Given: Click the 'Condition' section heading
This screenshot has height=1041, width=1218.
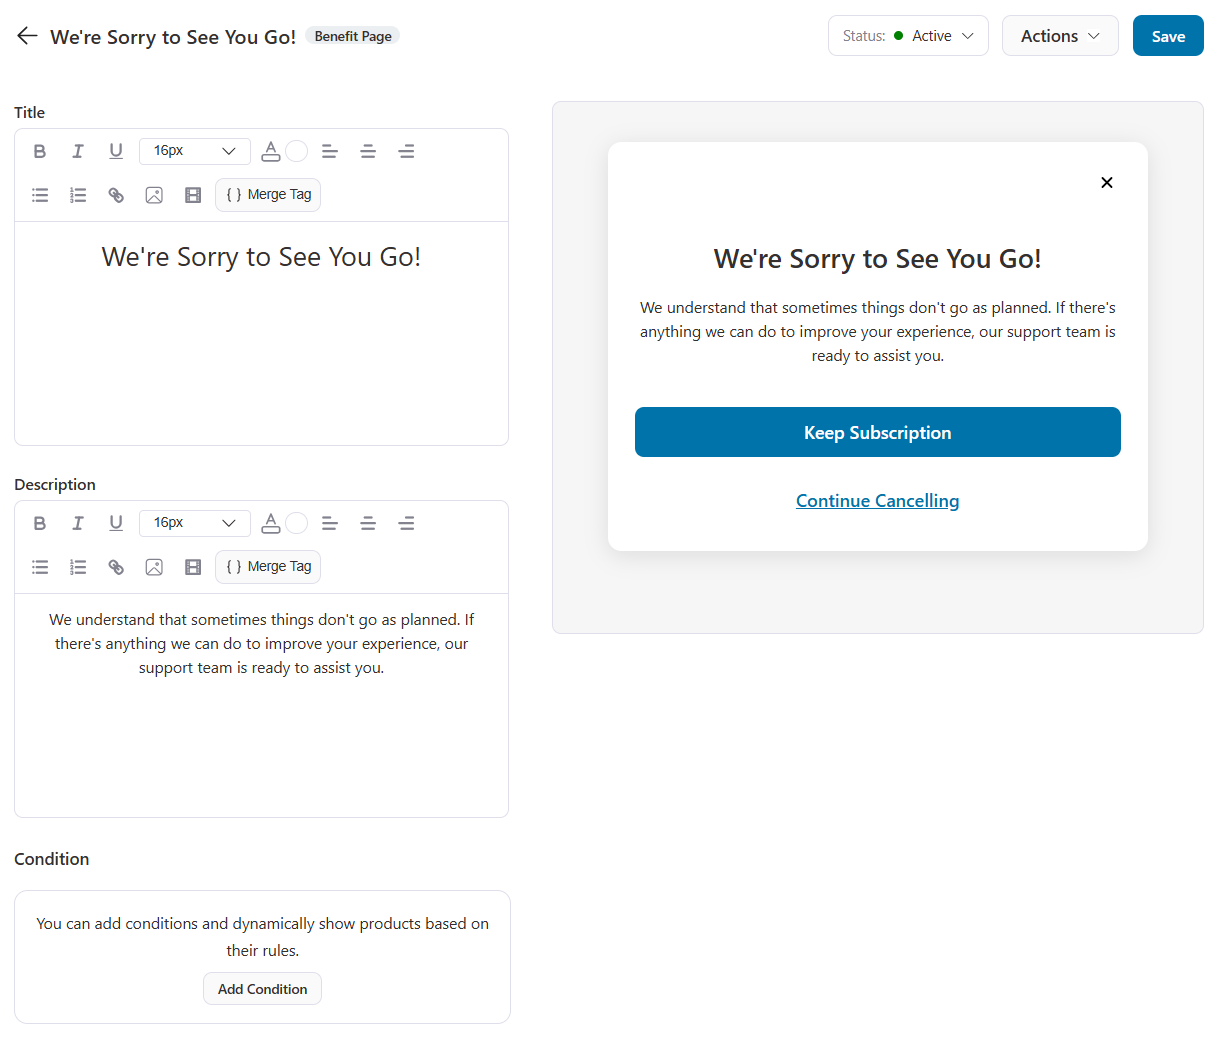Looking at the screenshot, I should tap(52, 859).
